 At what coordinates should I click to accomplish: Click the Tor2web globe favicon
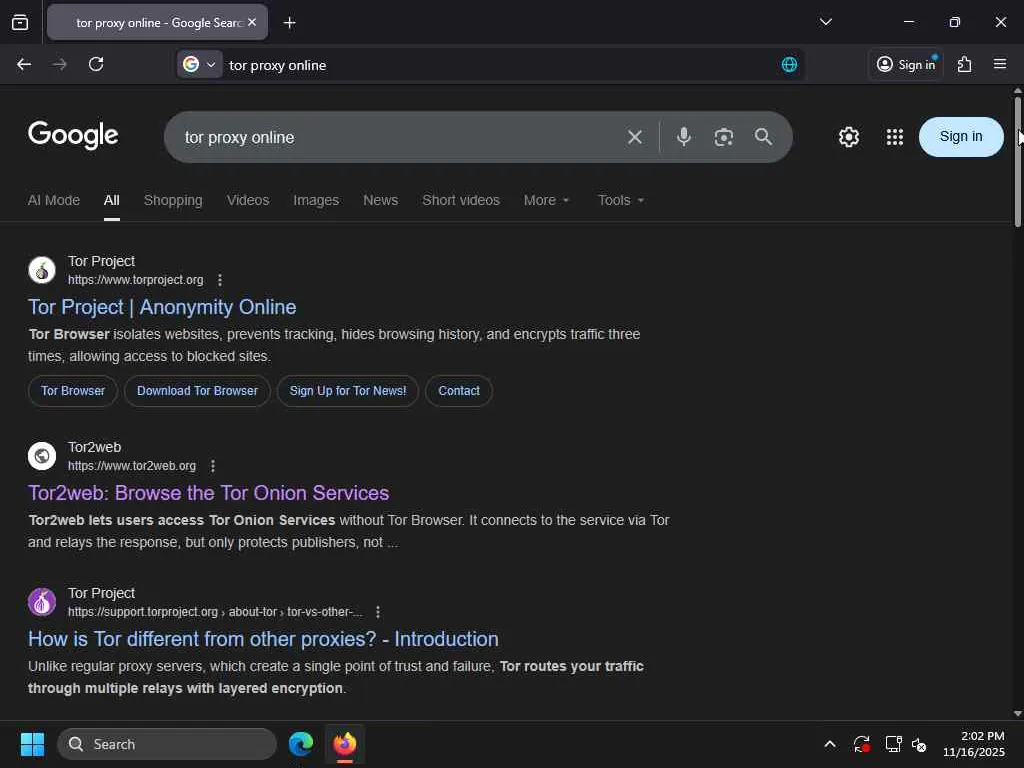42,456
